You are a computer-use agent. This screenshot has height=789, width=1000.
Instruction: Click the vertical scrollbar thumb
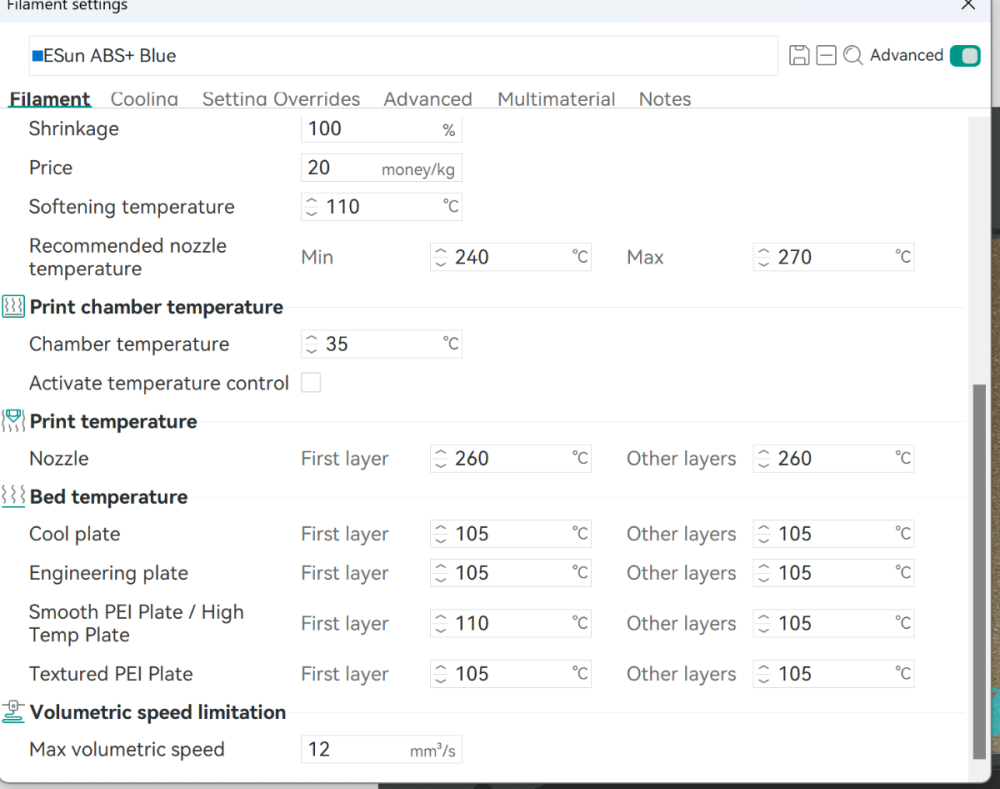tap(980, 572)
